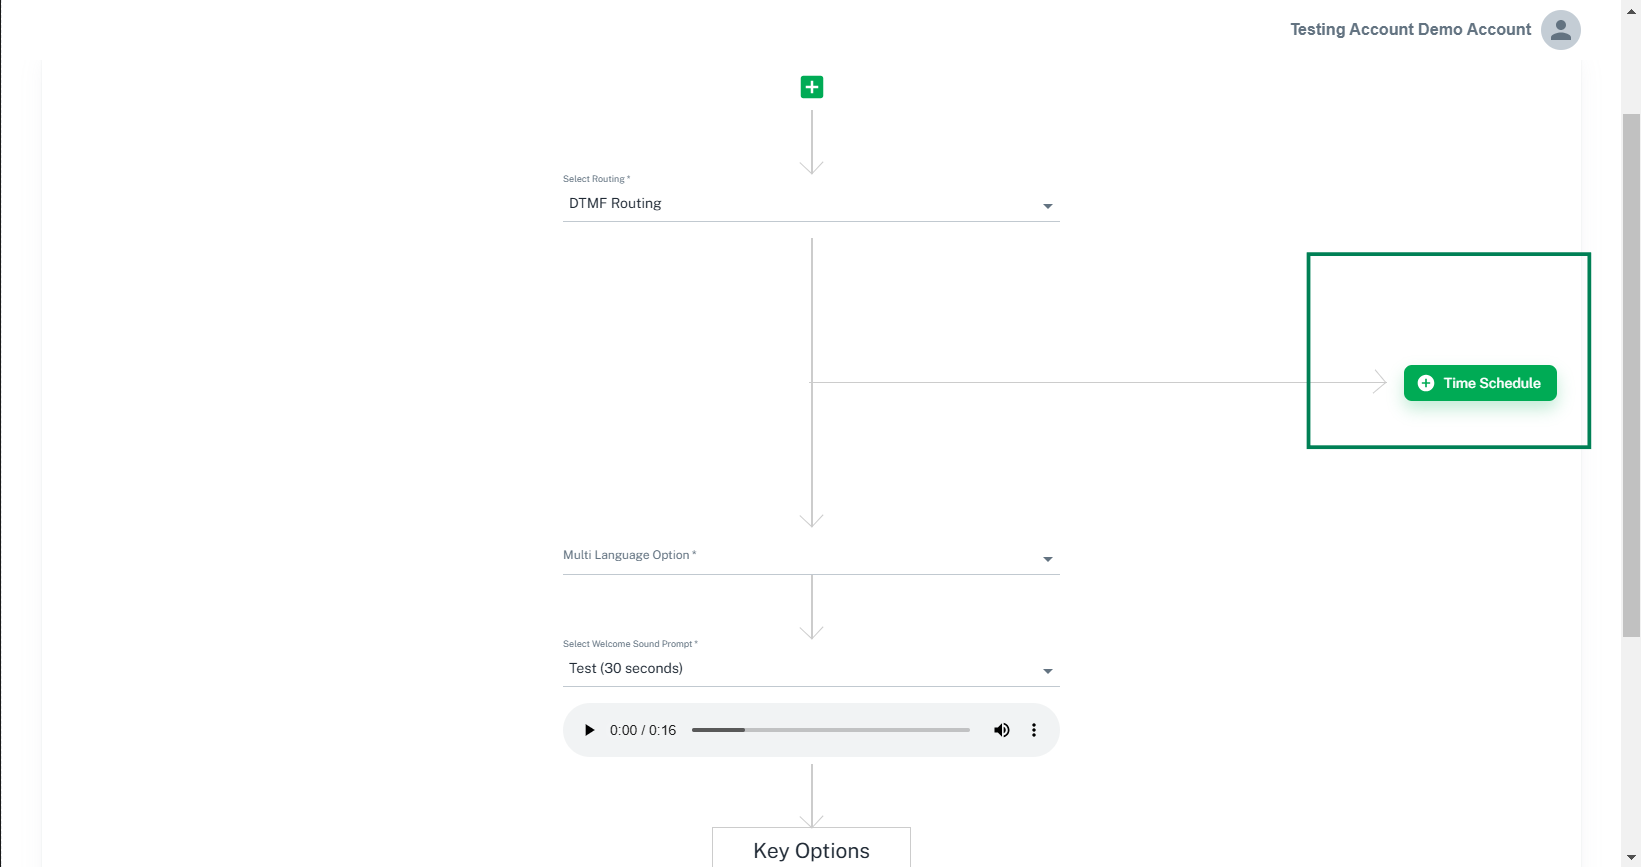
Task: Add a Time Schedule
Action: tap(1480, 383)
